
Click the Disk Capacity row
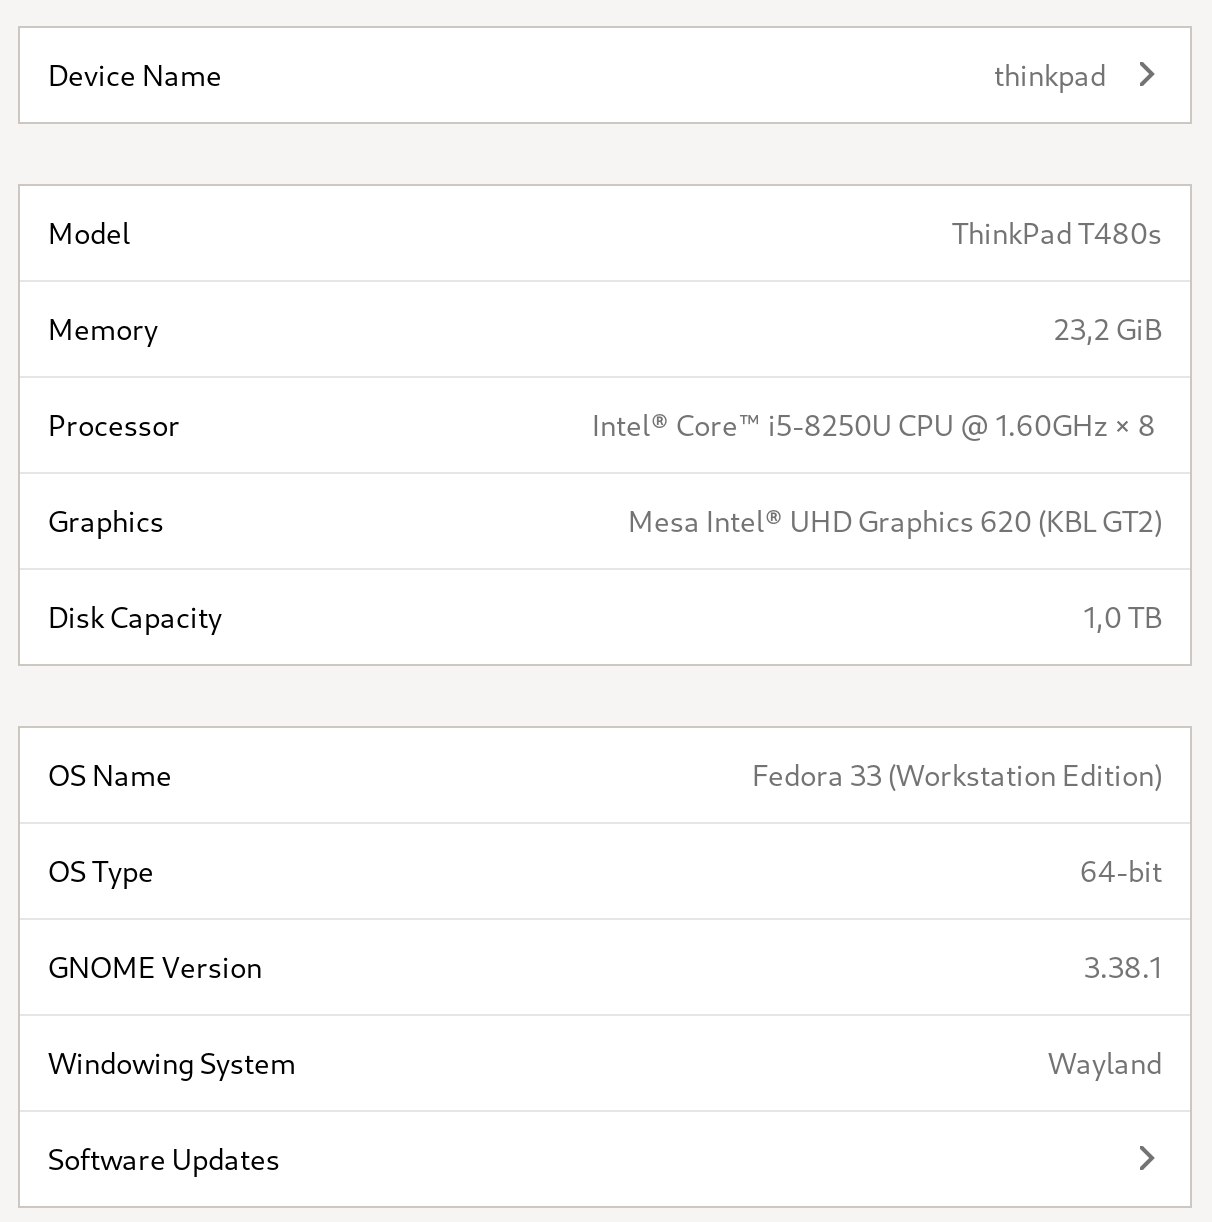pyautogui.click(x=605, y=617)
